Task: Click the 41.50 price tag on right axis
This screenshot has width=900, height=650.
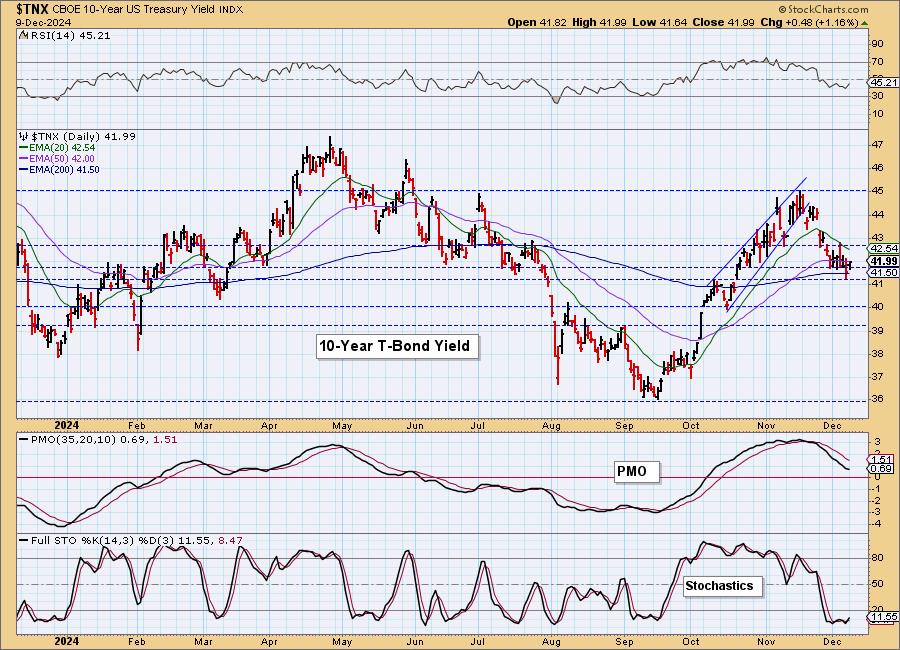Action: pos(884,272)
